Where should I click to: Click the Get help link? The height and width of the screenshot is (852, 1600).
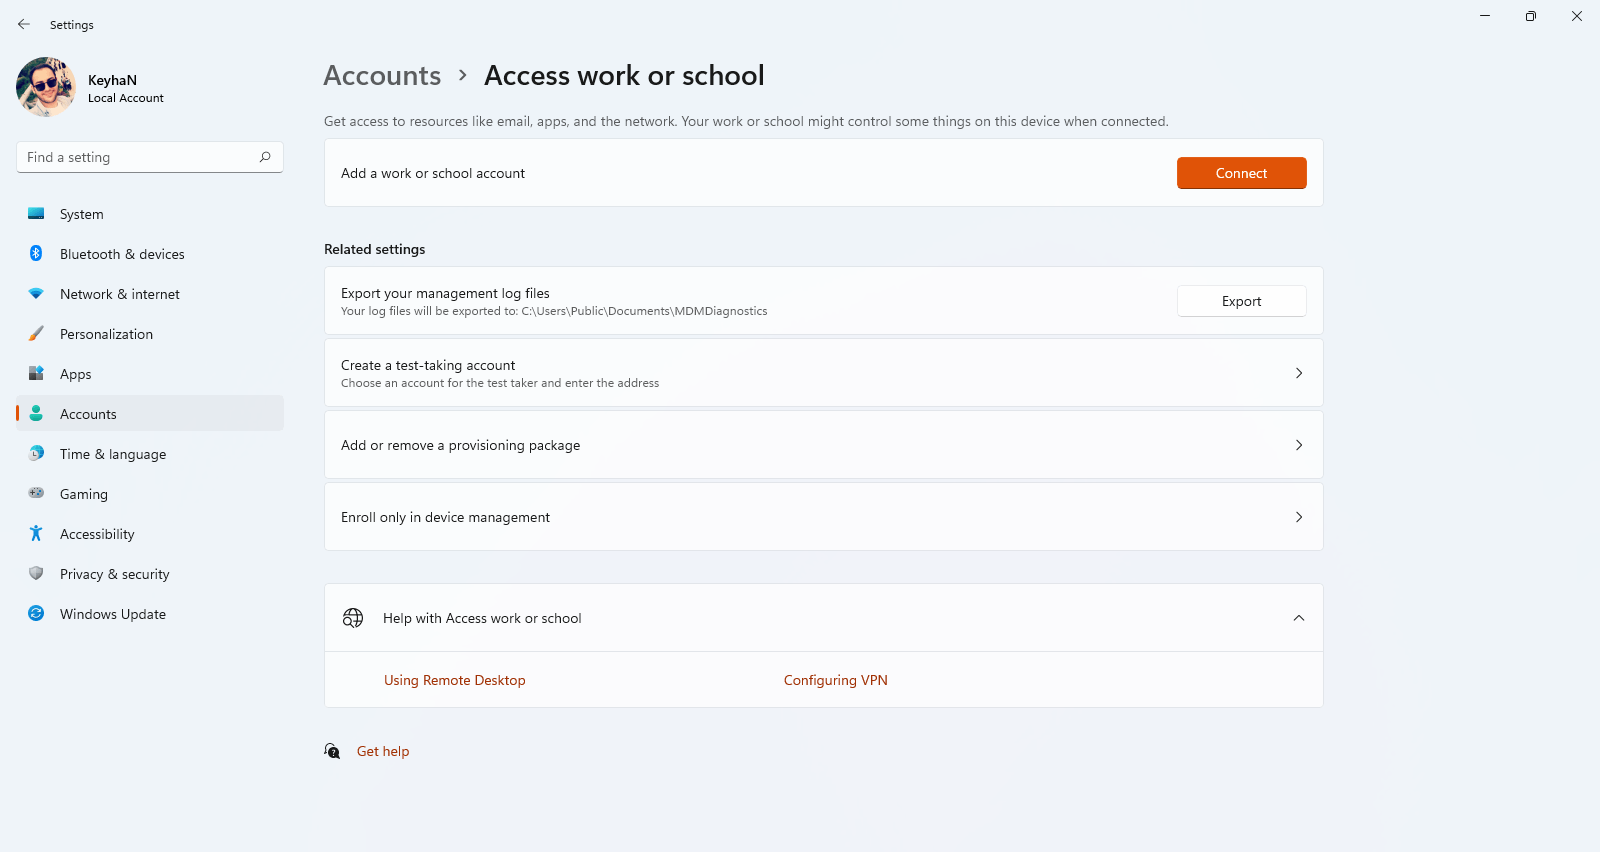coord(383,751)
